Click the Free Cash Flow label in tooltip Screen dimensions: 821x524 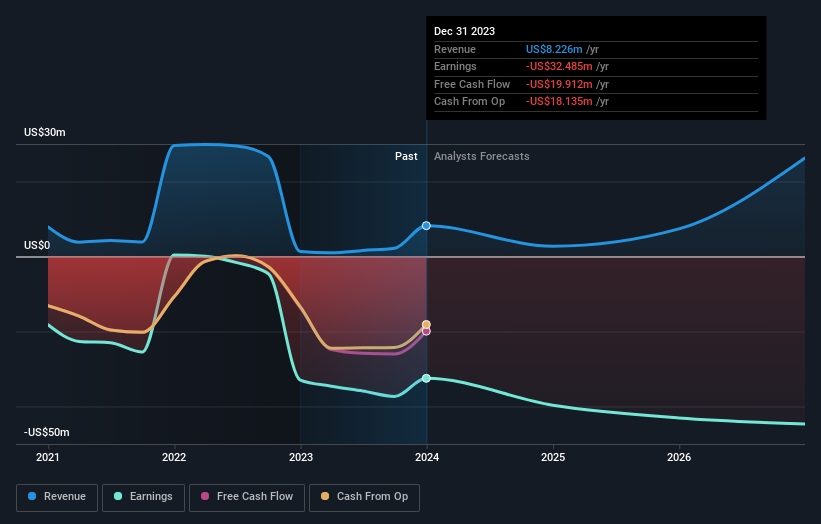pyautogui.click(x=472, y=84)
